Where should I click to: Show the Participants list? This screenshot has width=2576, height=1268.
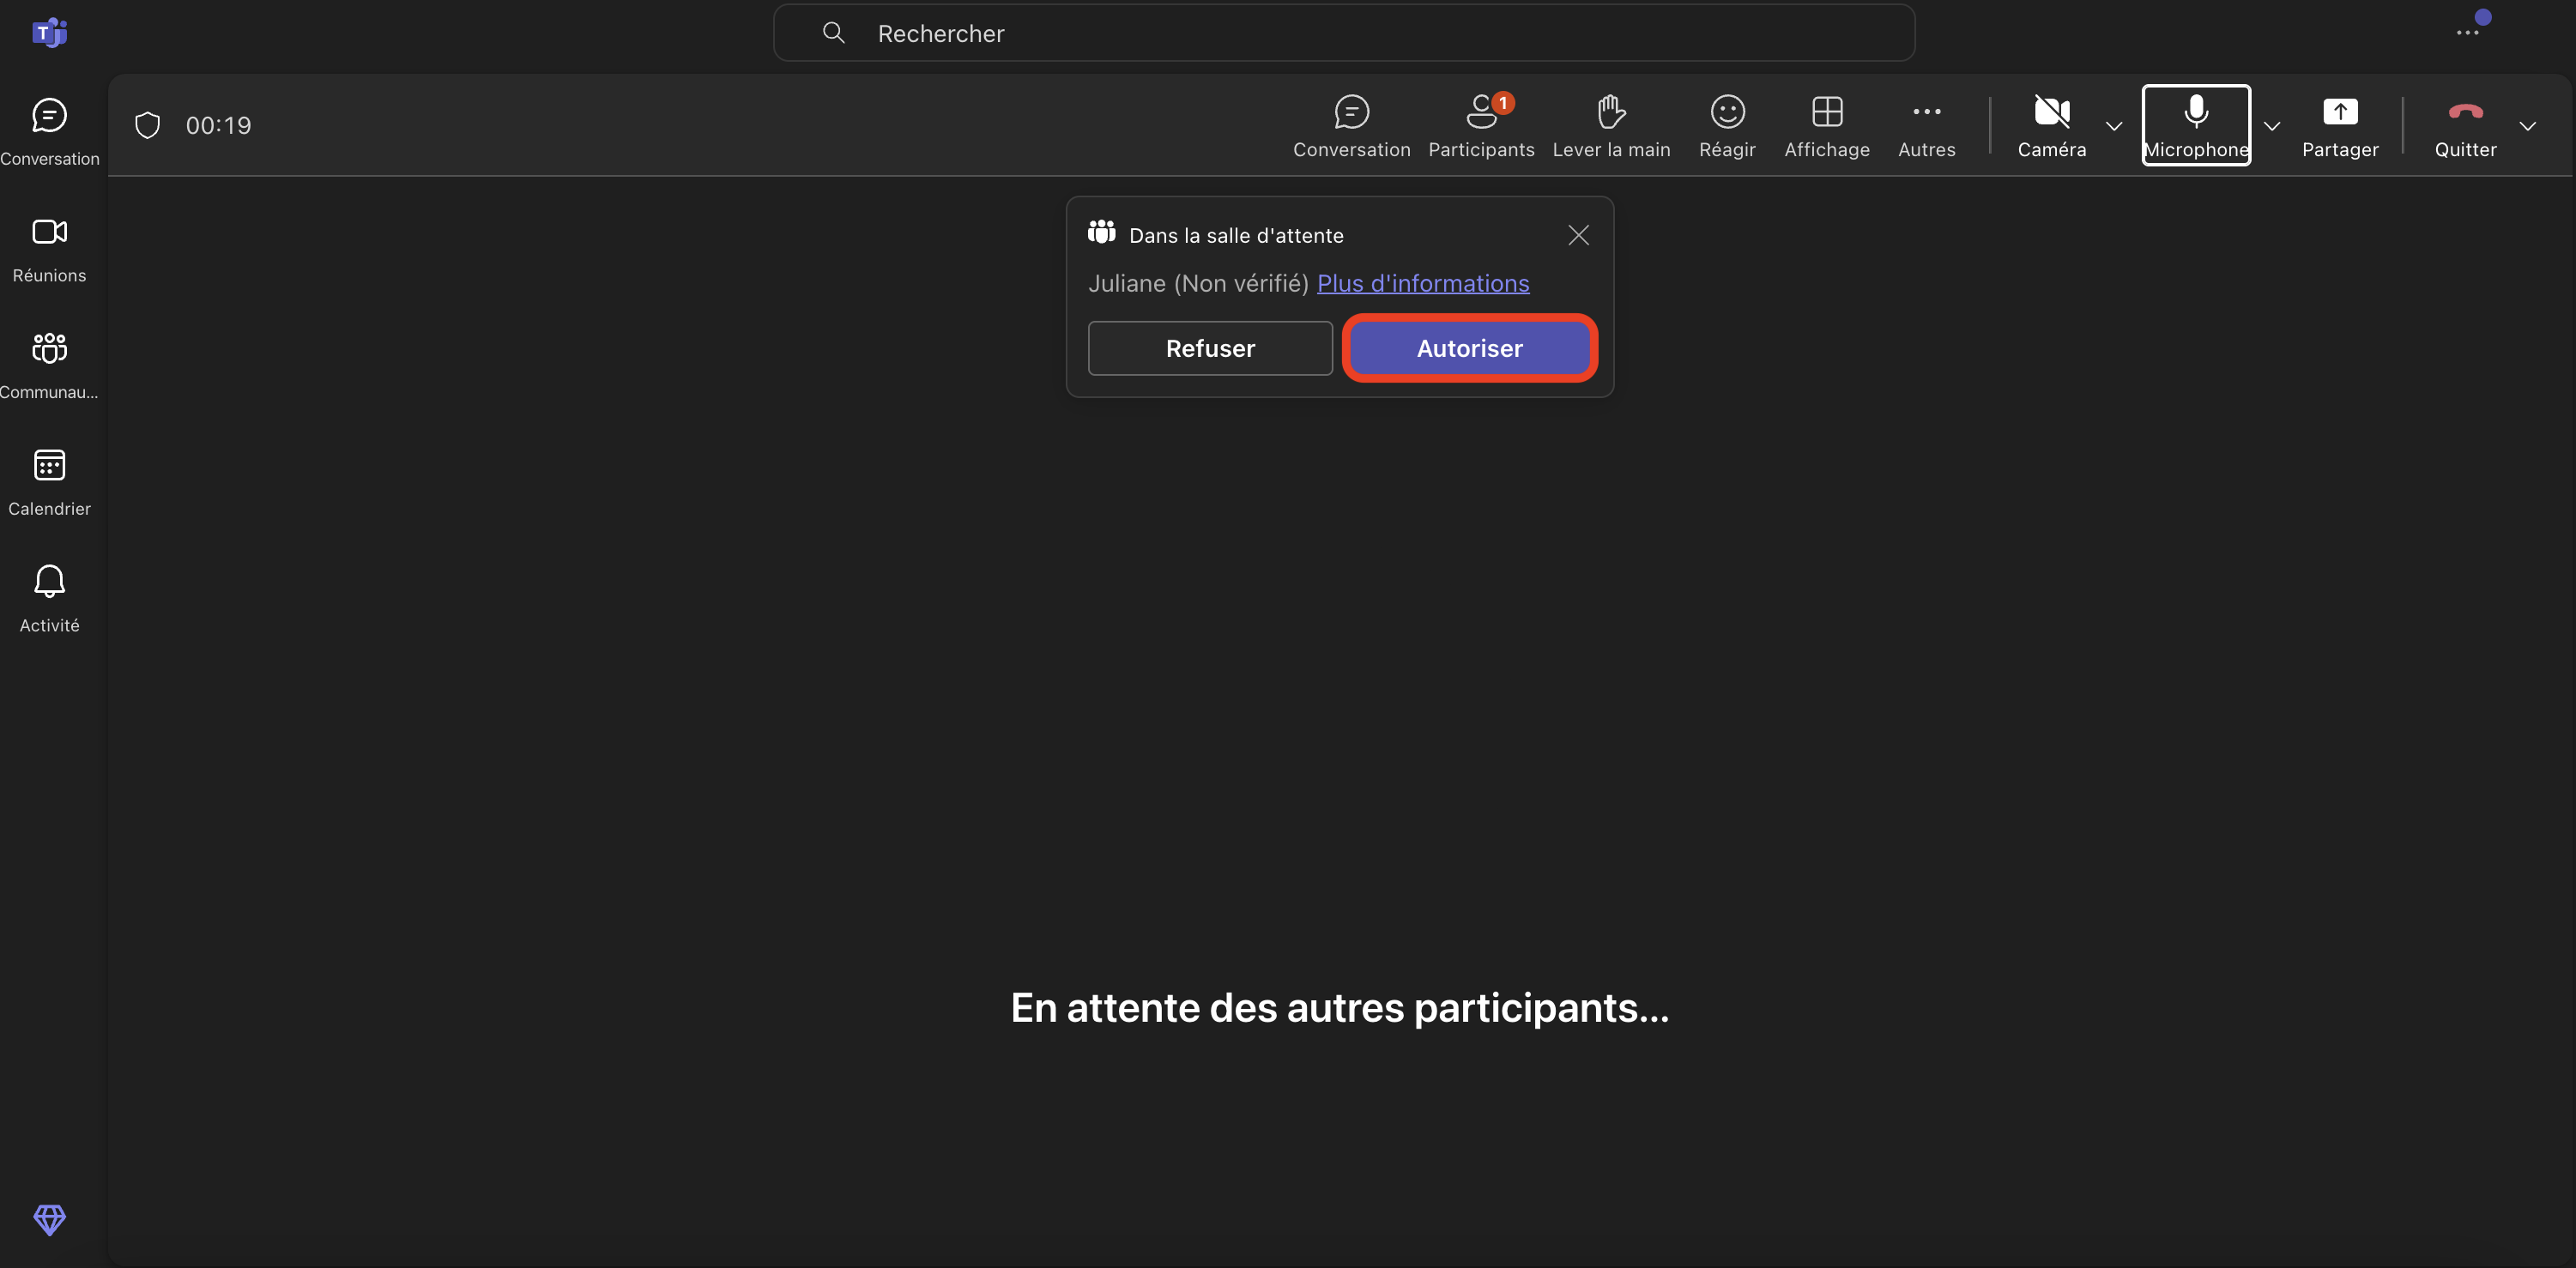[x=1480, y=125]
